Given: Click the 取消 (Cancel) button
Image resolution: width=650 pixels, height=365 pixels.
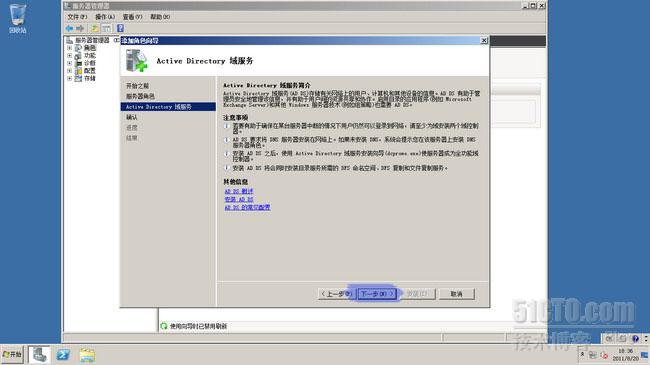Looking at the screenshot, I should pyautogui.click(x=456, y=294).
